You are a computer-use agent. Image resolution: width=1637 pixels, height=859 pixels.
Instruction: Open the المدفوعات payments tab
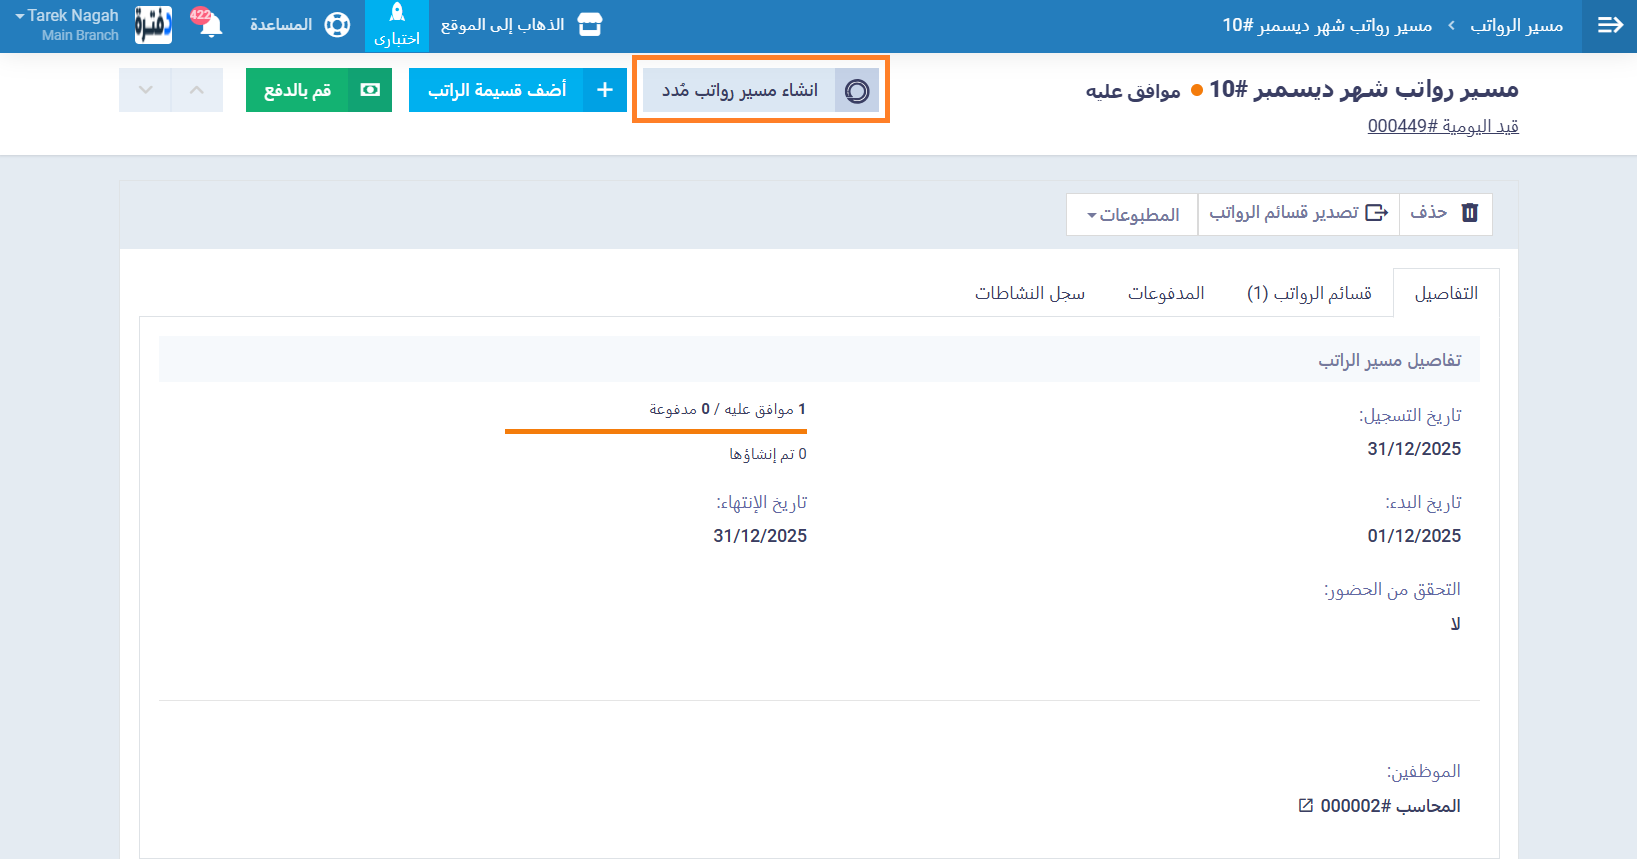pos(1166,293)
